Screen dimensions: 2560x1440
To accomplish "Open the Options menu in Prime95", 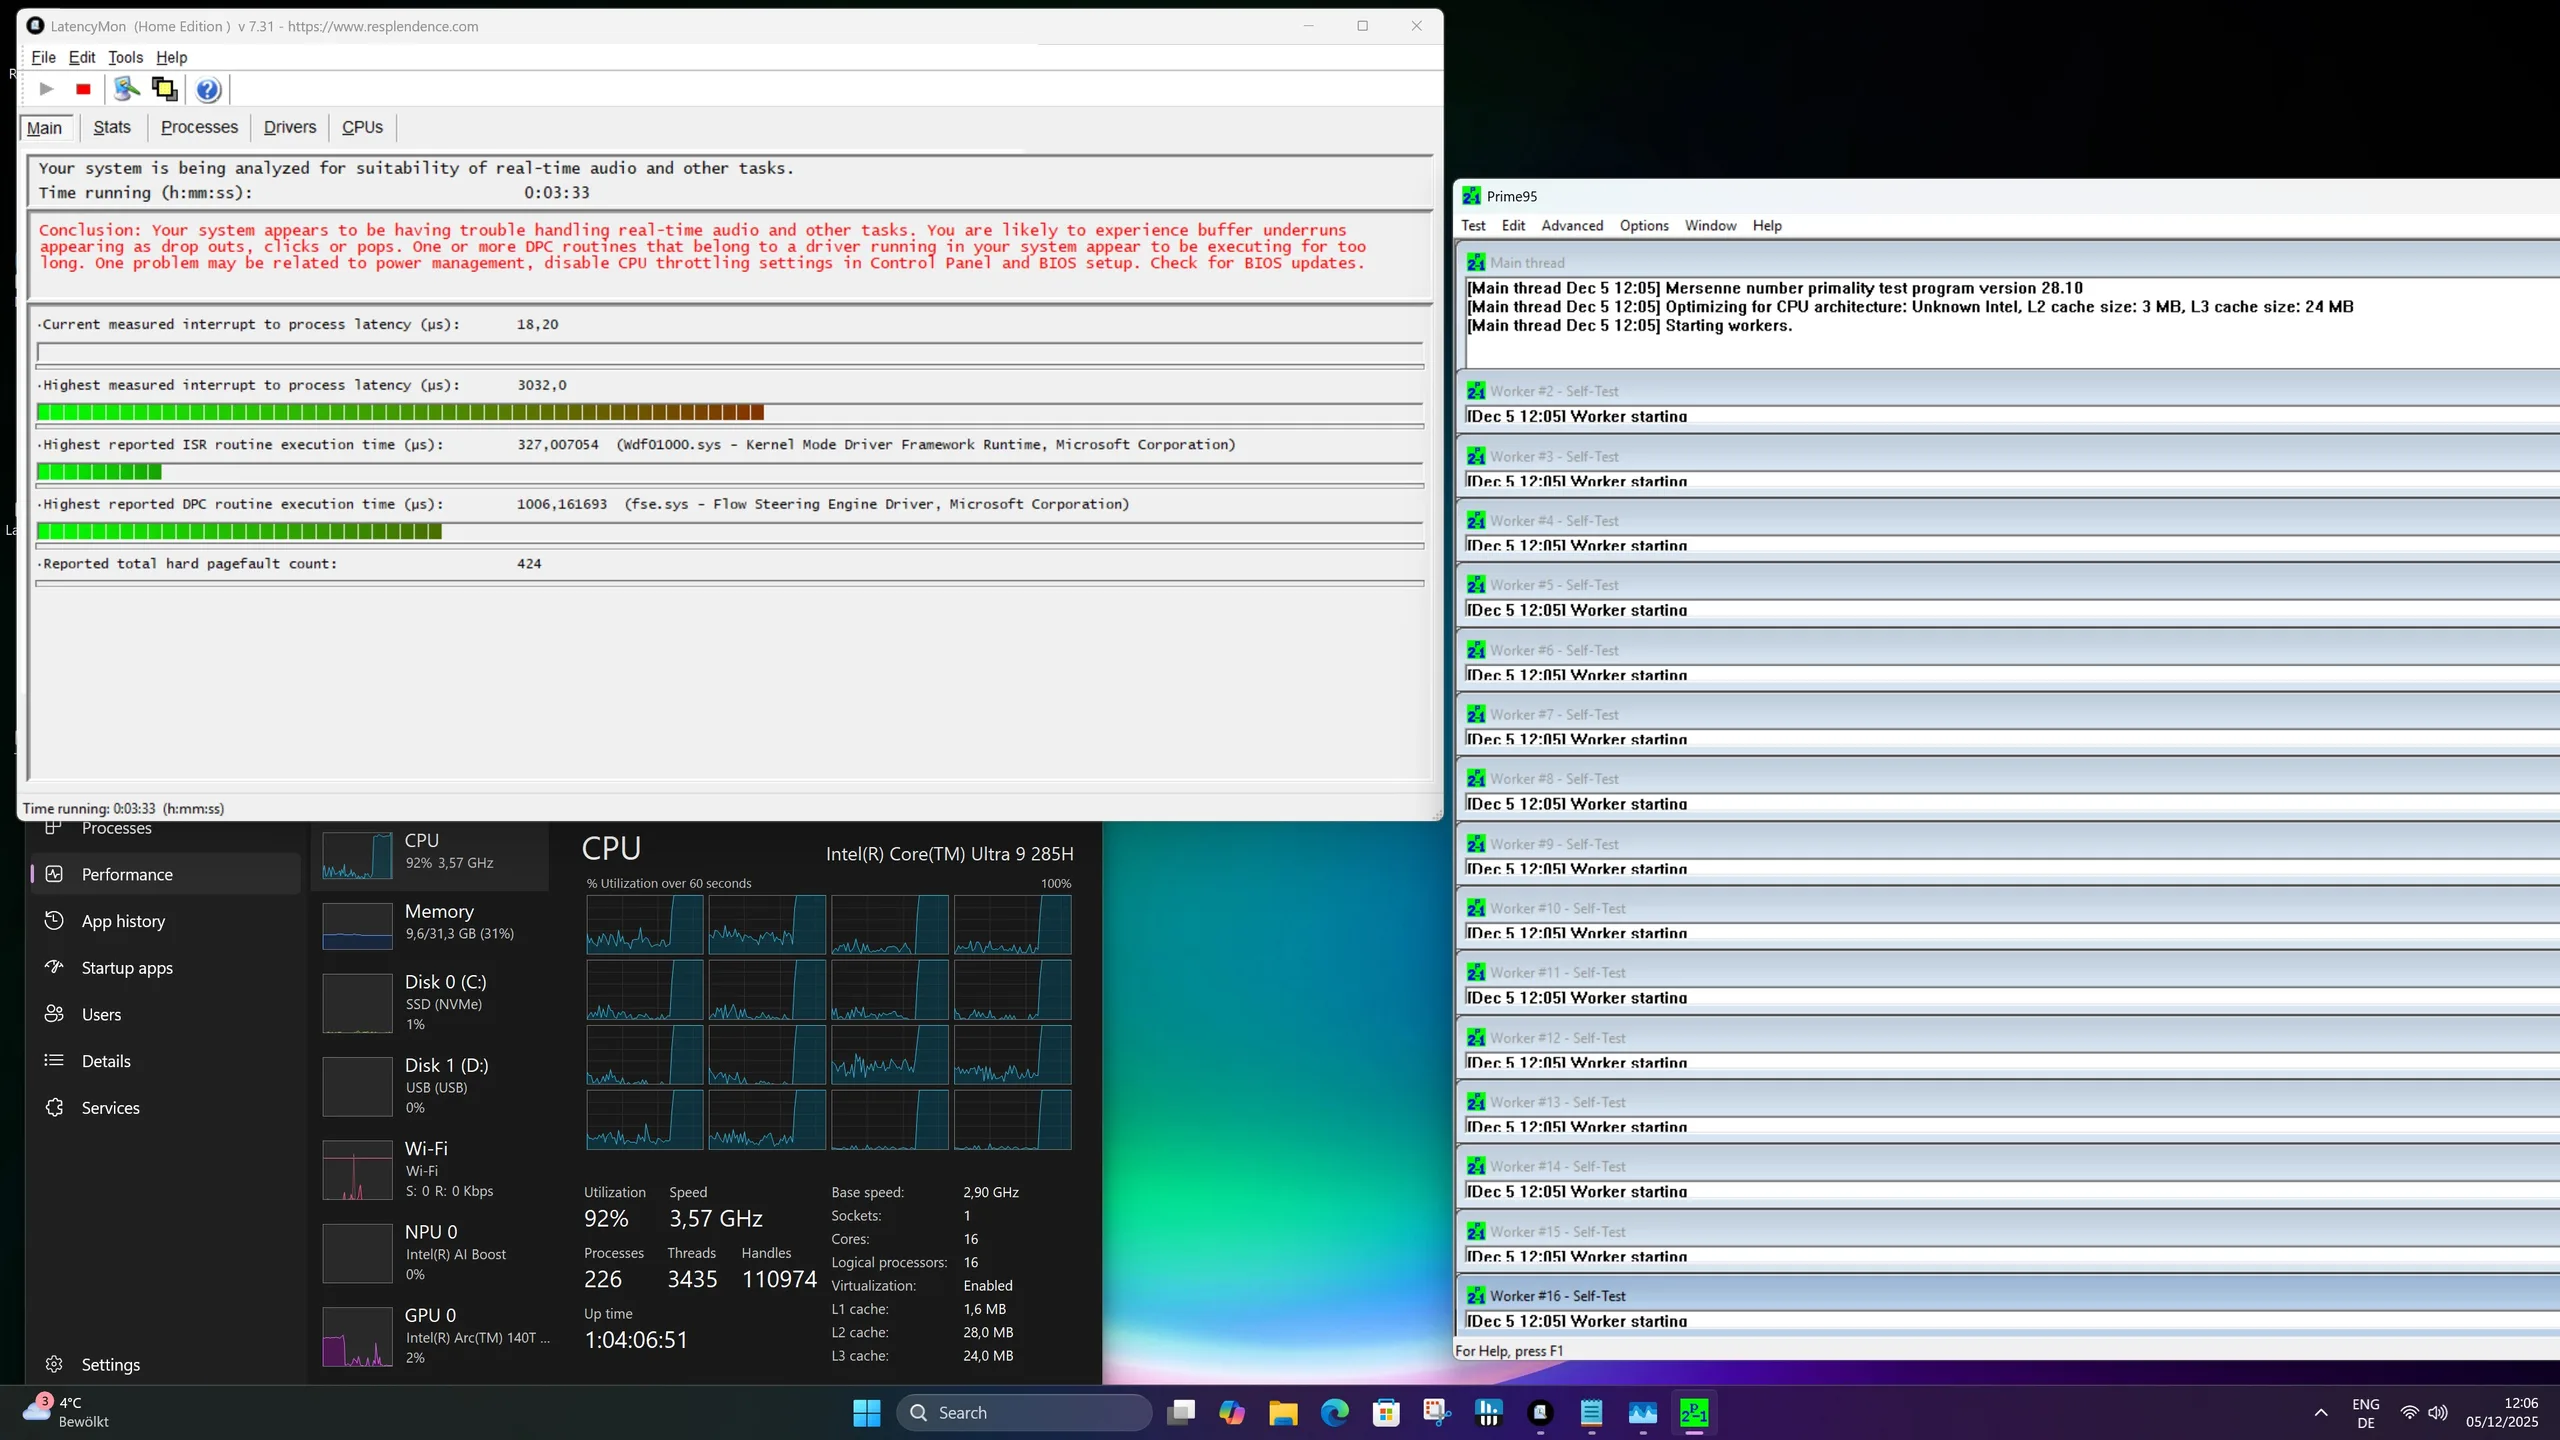I will (x=1643, y=225).
